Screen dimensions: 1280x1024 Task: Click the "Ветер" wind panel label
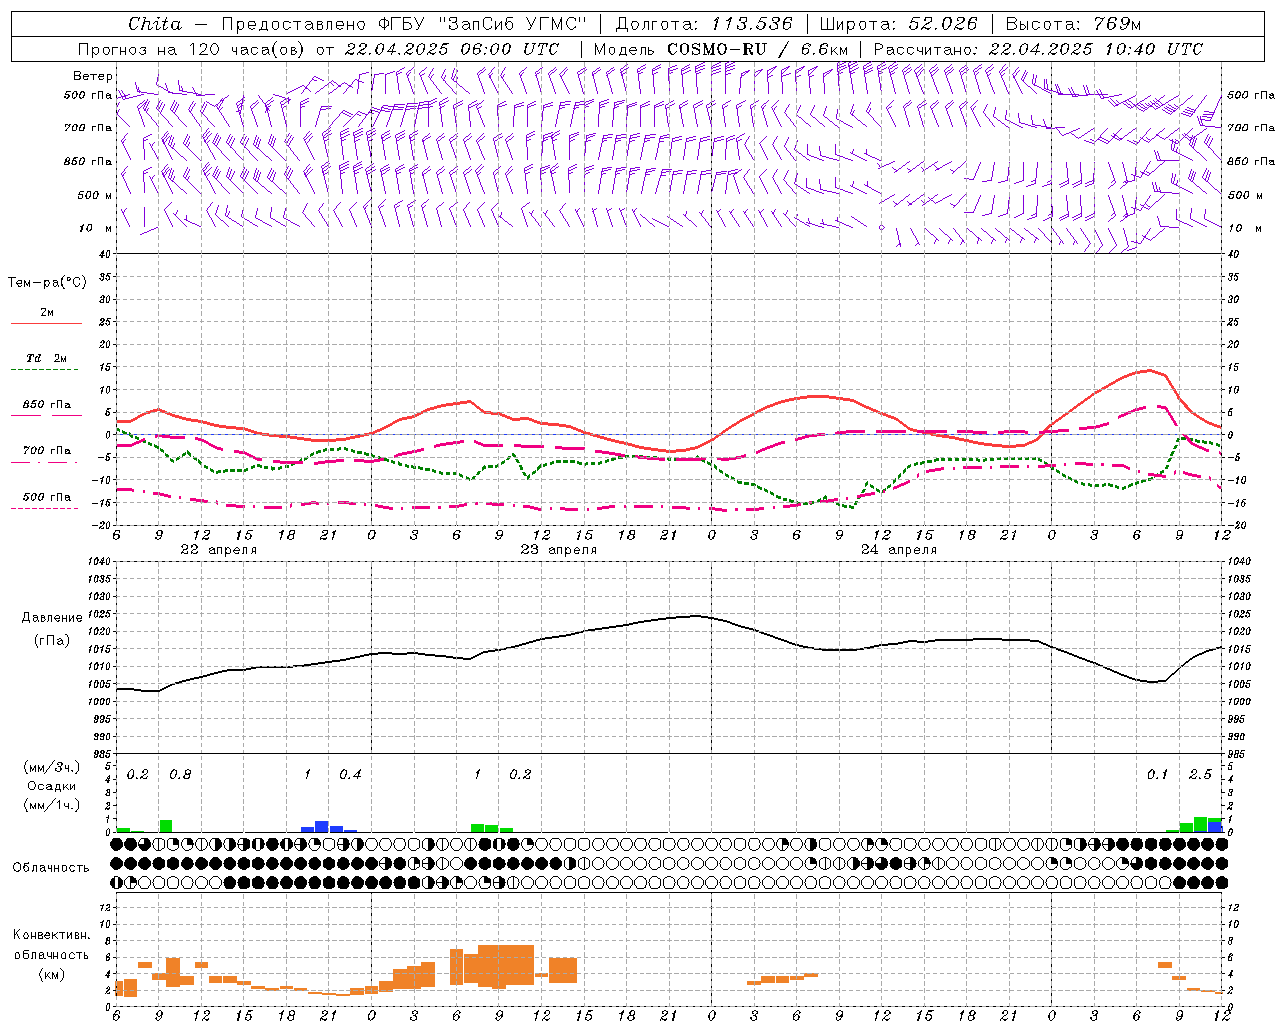pos(93,76)
